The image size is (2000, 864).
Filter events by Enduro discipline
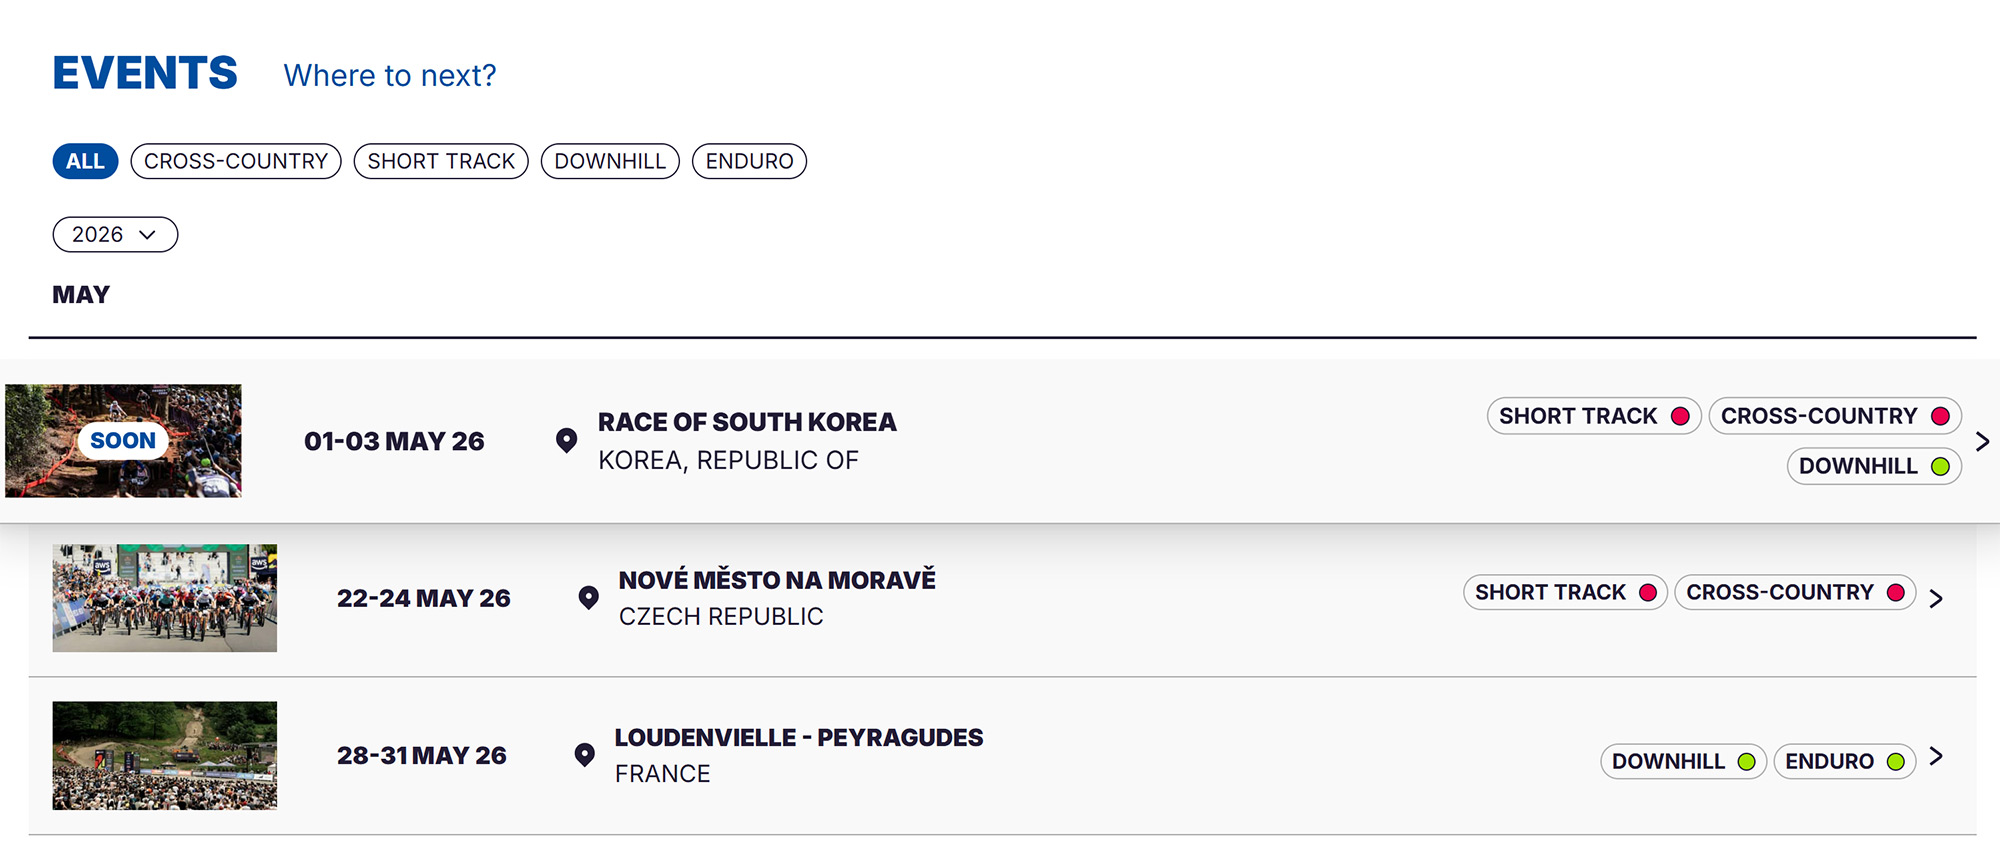749,161
